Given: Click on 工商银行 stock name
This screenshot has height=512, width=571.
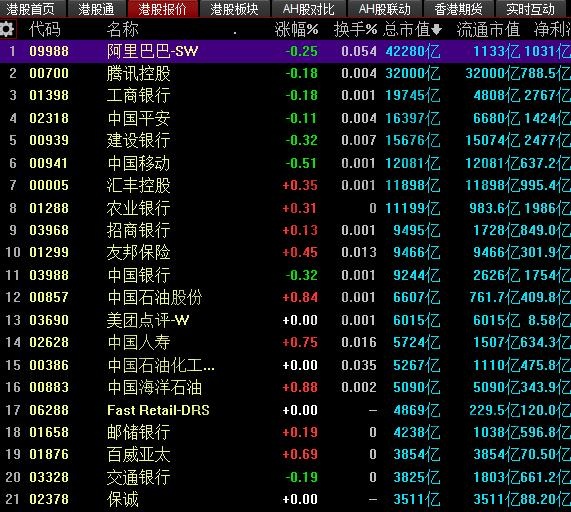Looking at the screenshot, I should click(138, 95).
